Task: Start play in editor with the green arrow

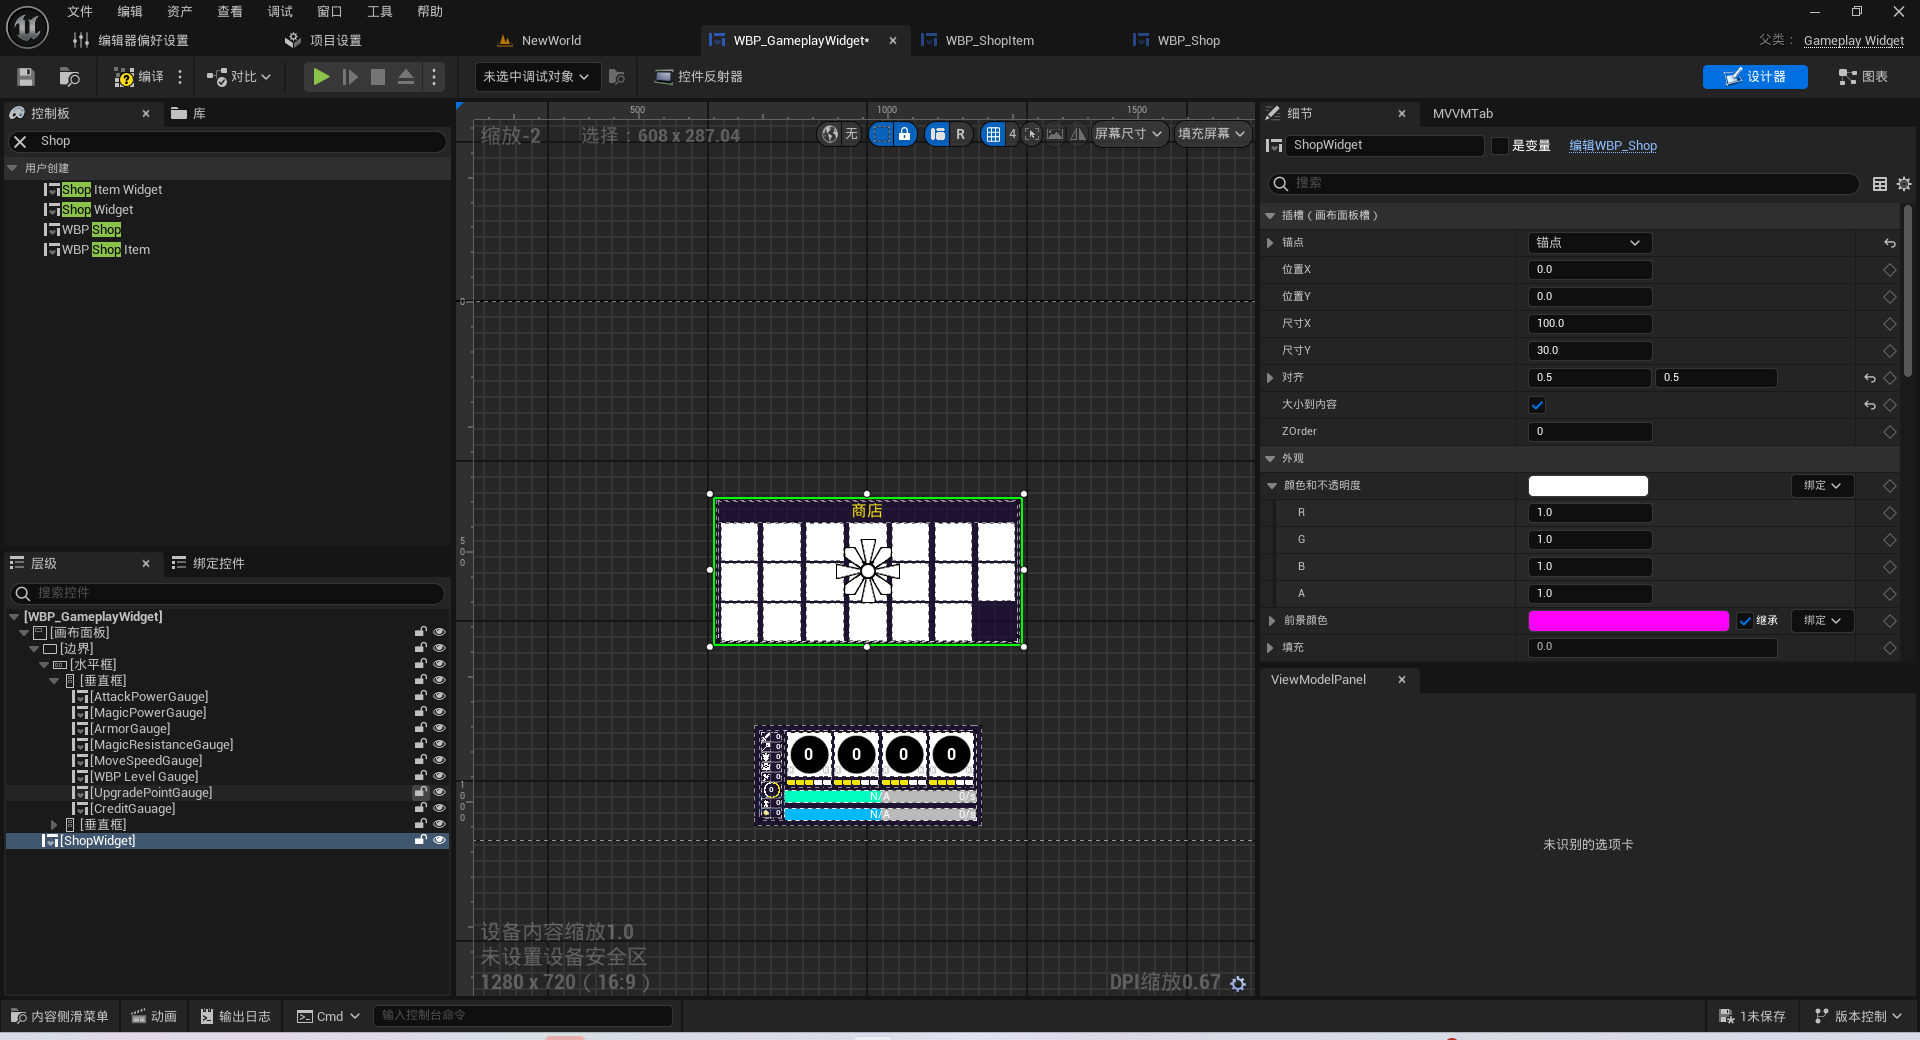Action: (x=321, y=77)
